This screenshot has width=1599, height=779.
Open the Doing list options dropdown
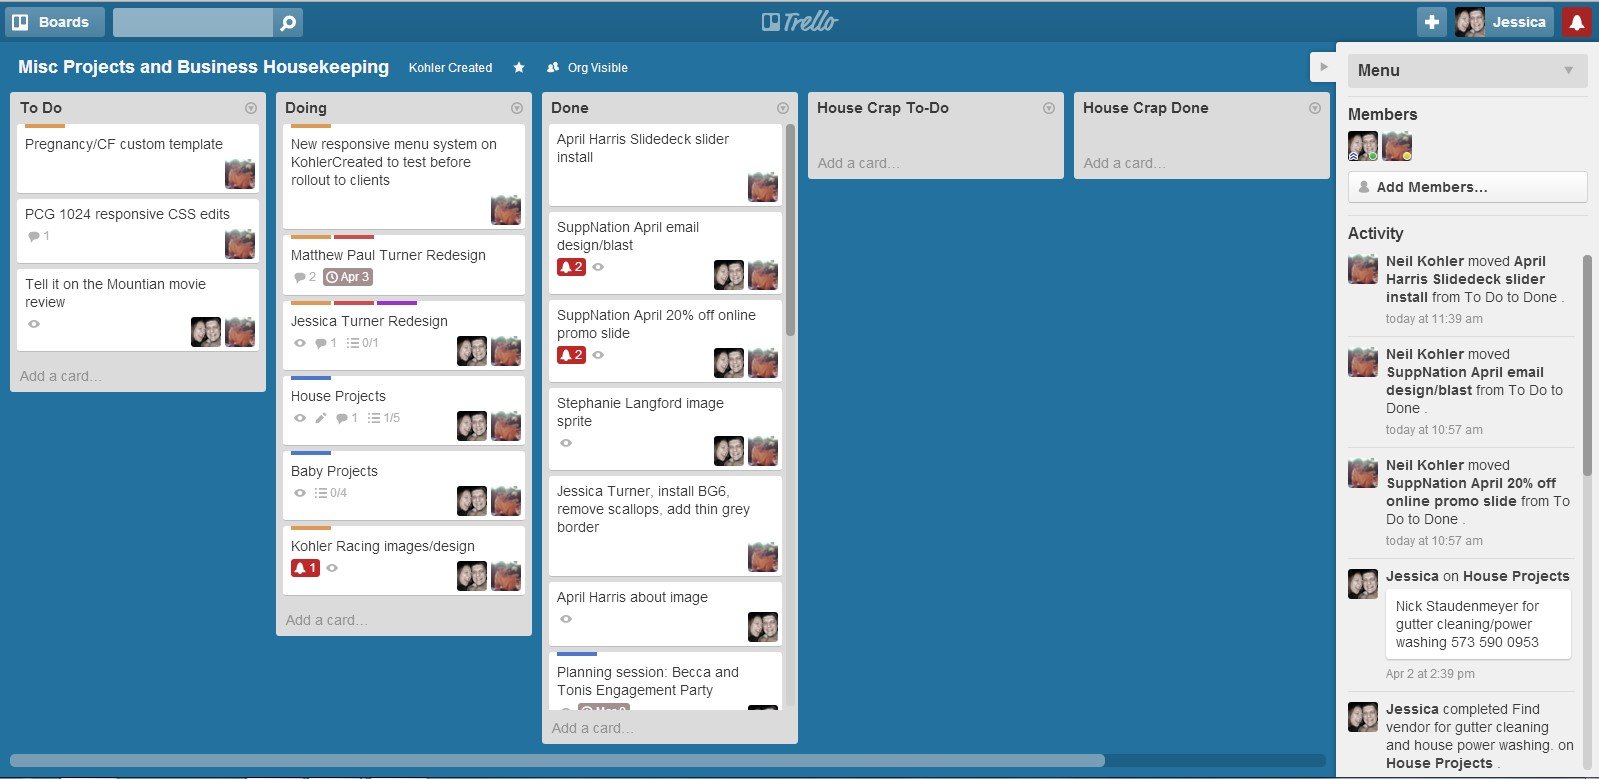pyautogui.click(x=517, y=108)
